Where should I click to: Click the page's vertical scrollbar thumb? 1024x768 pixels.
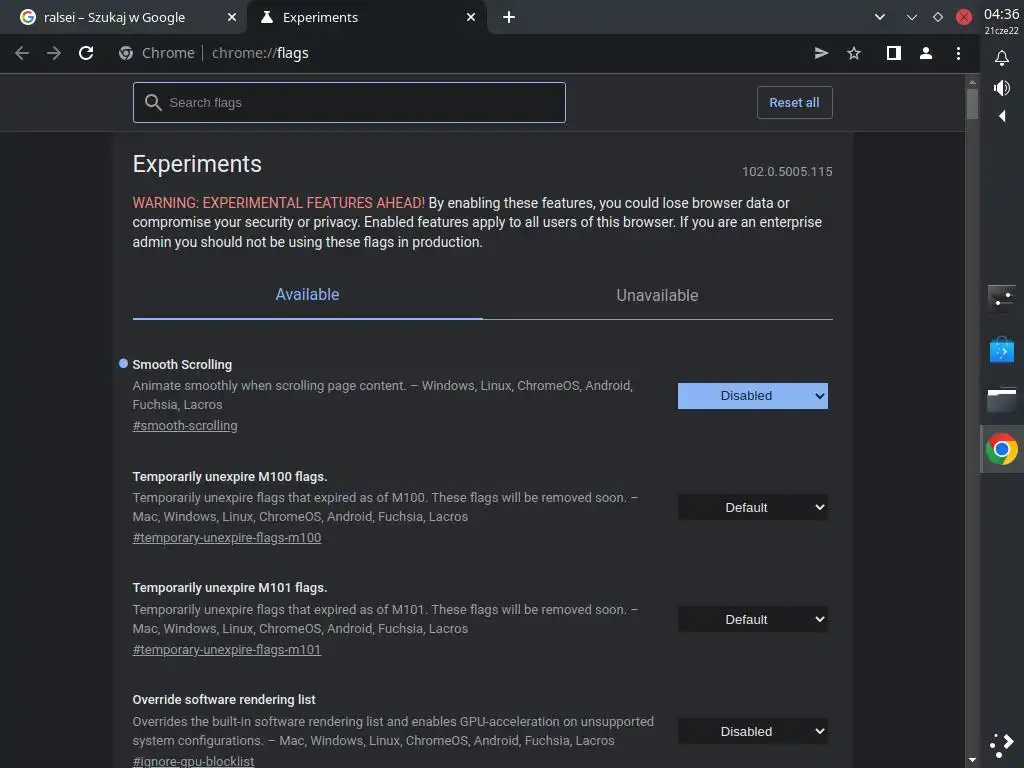tap(972, 104)
